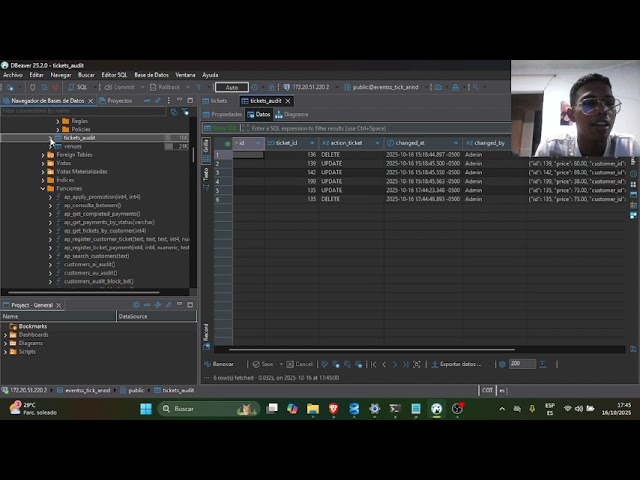Image resolution: width=640 pixels, height=480 pixels.
Task: Expand the Índices folder
Action: (43, 180)
